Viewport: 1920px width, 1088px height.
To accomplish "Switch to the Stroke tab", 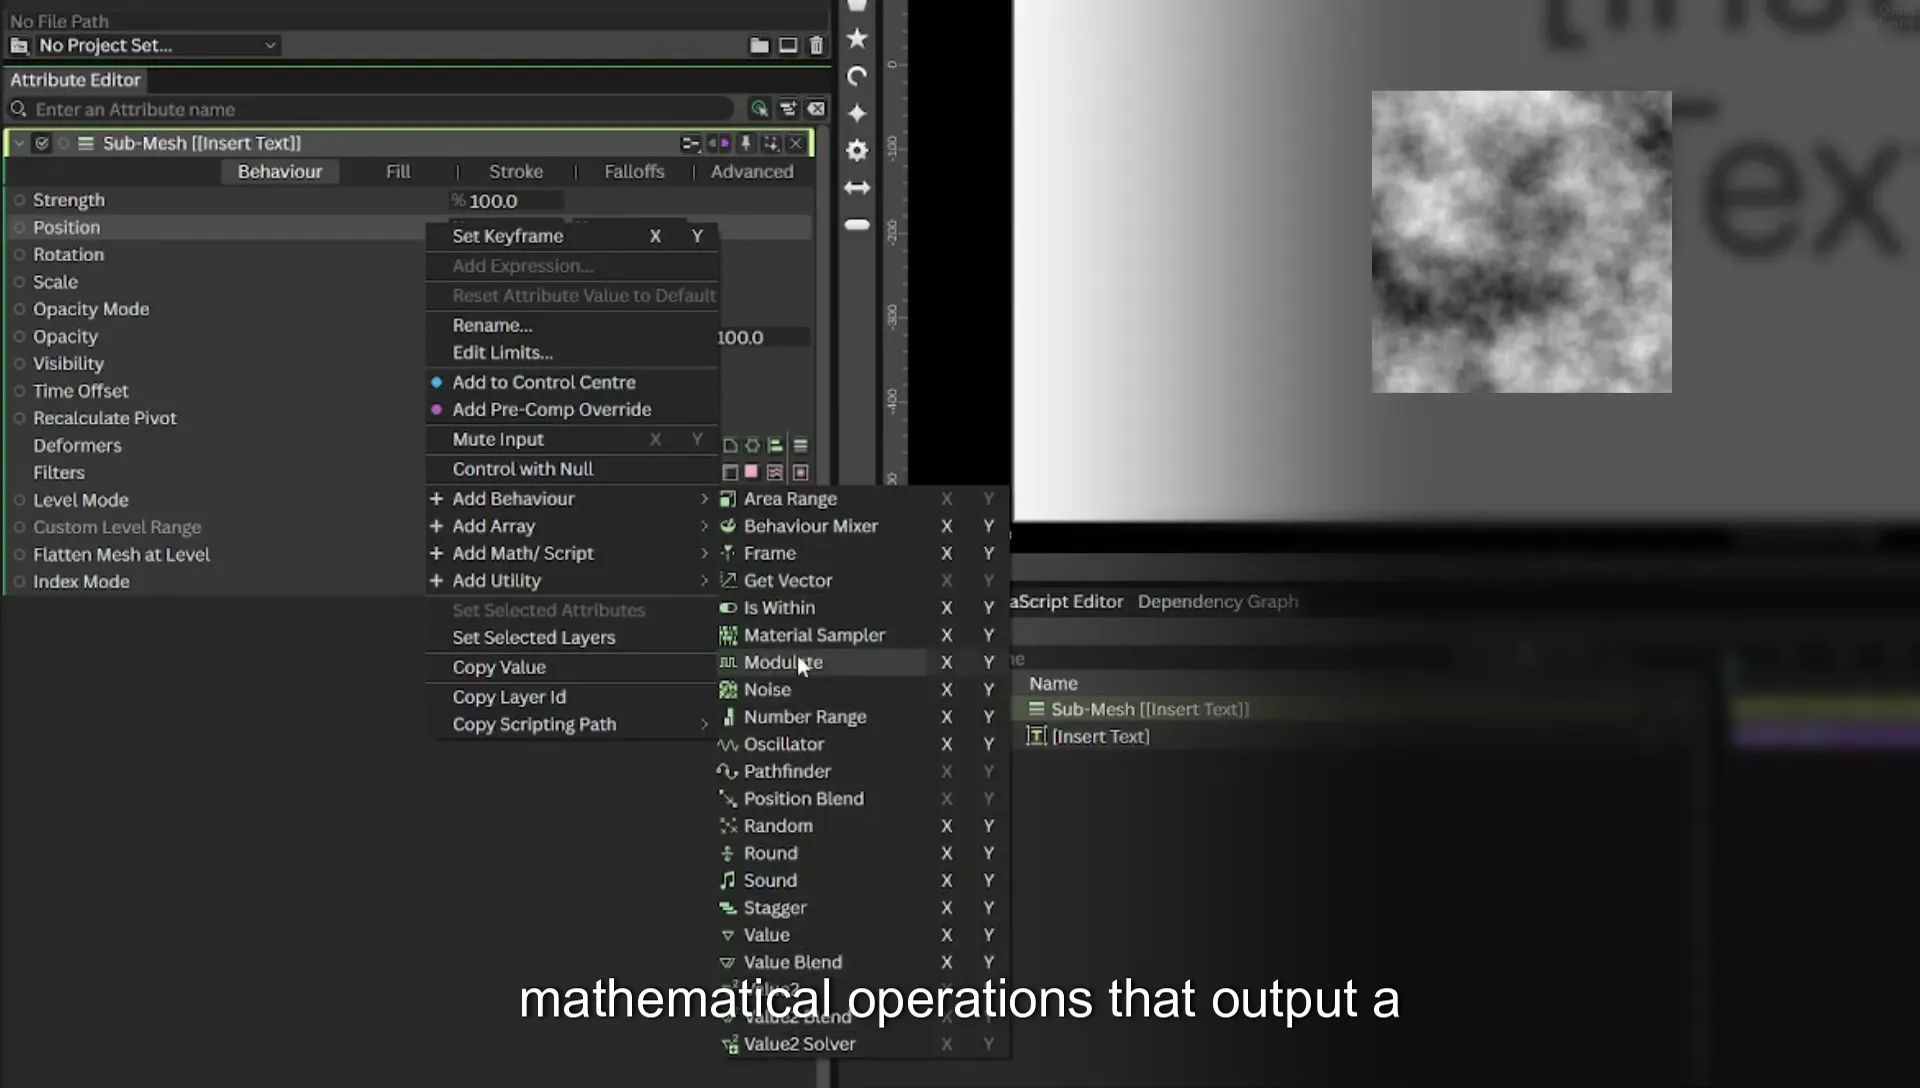I will click(516, 172).
